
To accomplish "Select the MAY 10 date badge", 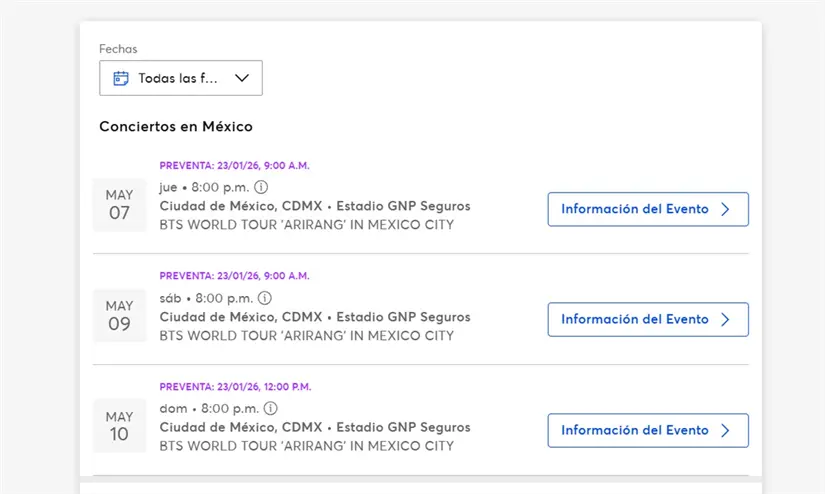I will pos(119,426).
